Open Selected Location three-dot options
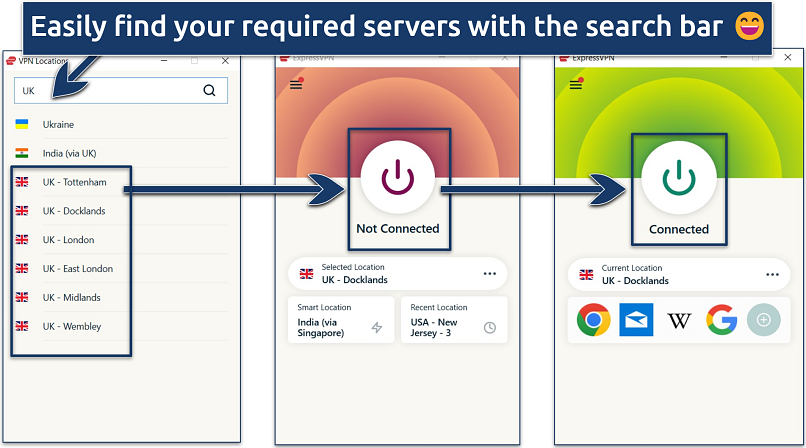This screenshot has height=448, width=806. [x=490, y=274]
